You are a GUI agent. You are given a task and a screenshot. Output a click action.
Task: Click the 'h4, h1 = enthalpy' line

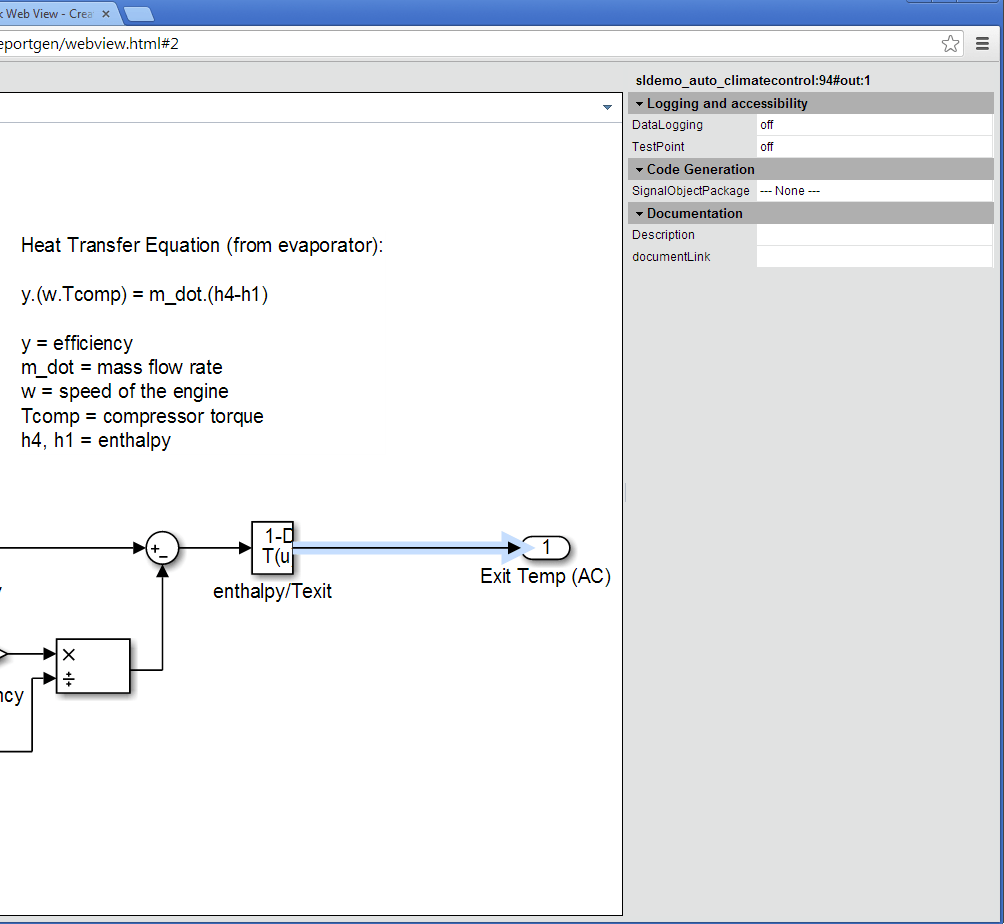pyautogui.click(x=96, y=441)
